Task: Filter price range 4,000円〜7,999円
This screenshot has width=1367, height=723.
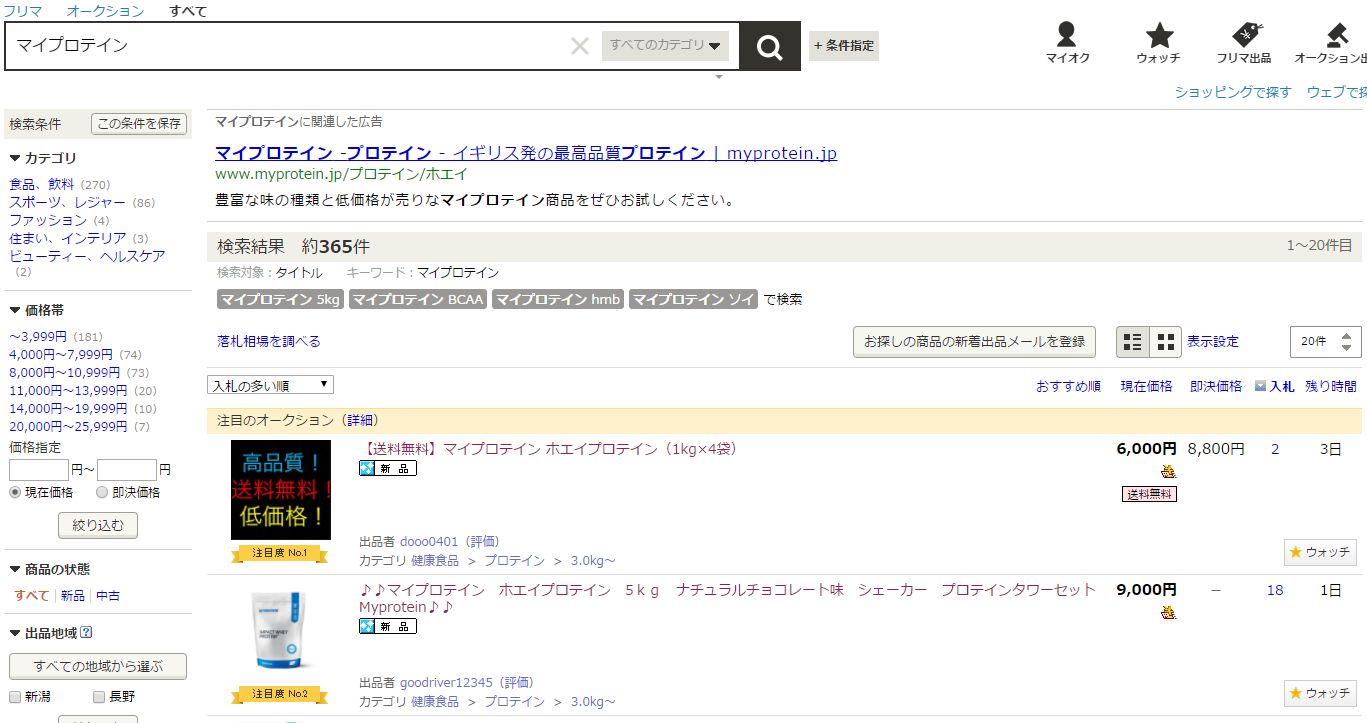Action: (x=61, y=354)
